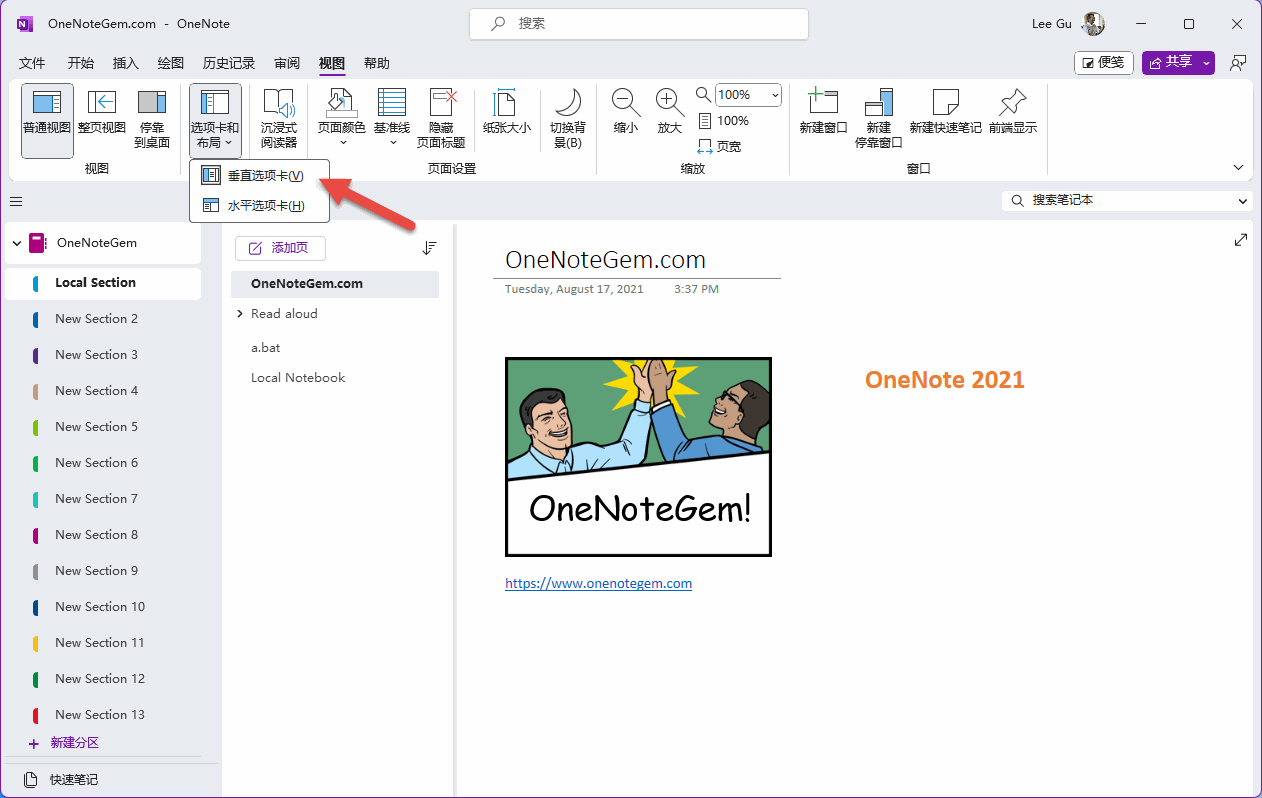
Task: Switch to Normal View (普通视图)
Action: 47,121
